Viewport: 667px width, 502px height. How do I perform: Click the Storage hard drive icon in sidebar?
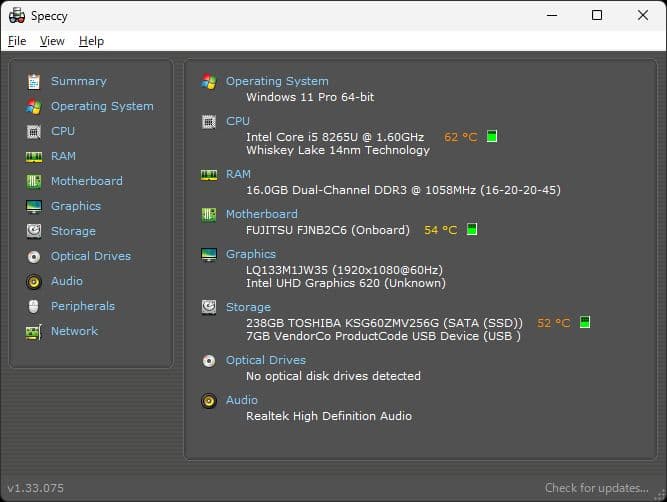pos(34,231)
